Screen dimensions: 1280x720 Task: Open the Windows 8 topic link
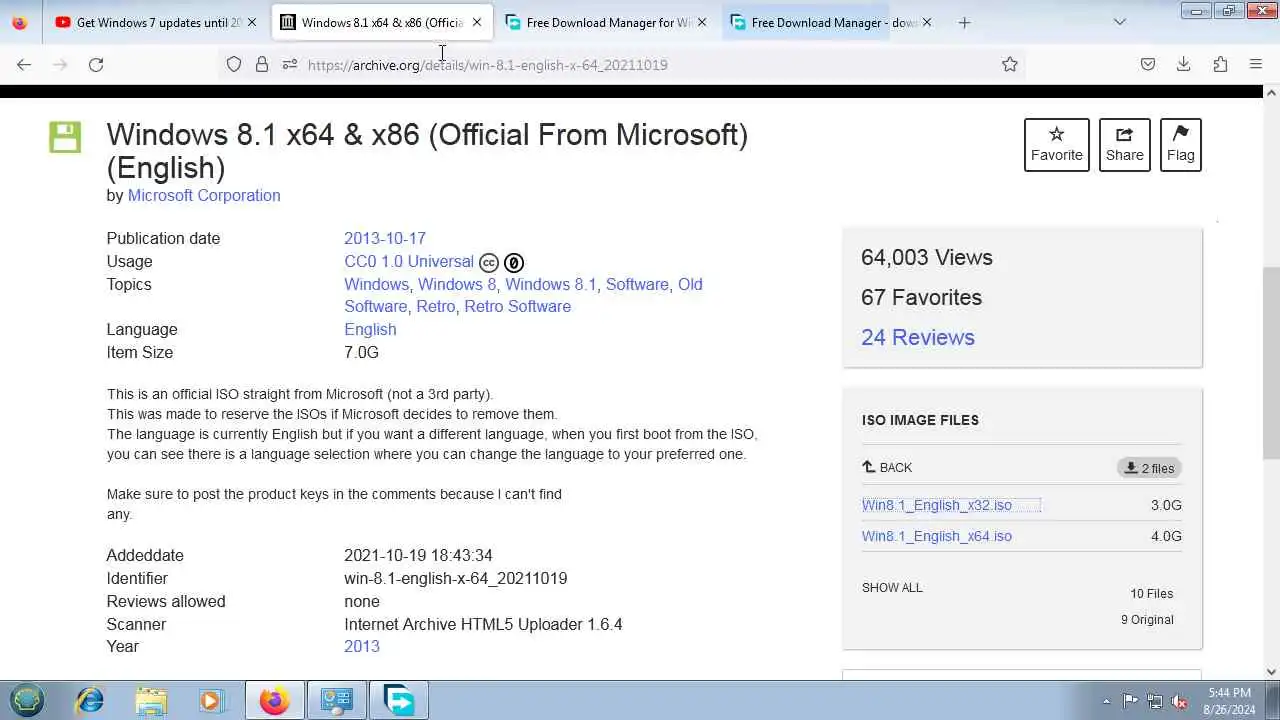coord(457,284)
